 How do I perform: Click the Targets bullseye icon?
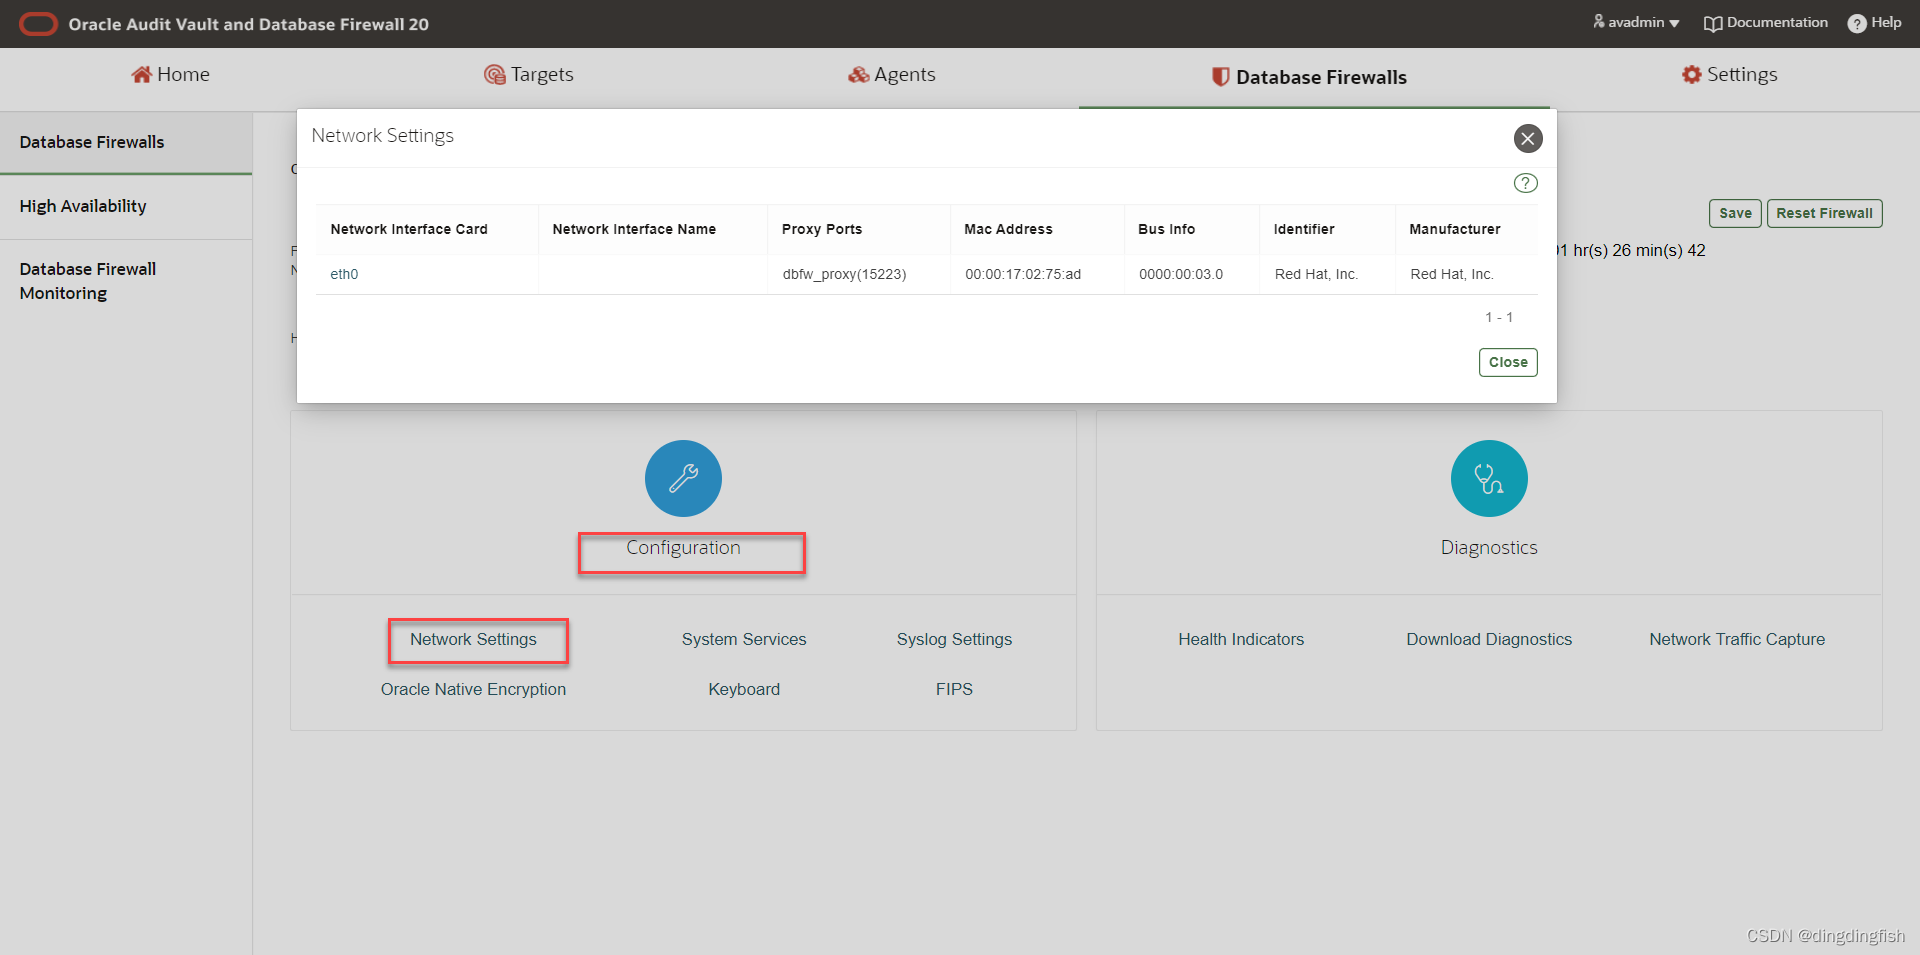tap(494, 75)
